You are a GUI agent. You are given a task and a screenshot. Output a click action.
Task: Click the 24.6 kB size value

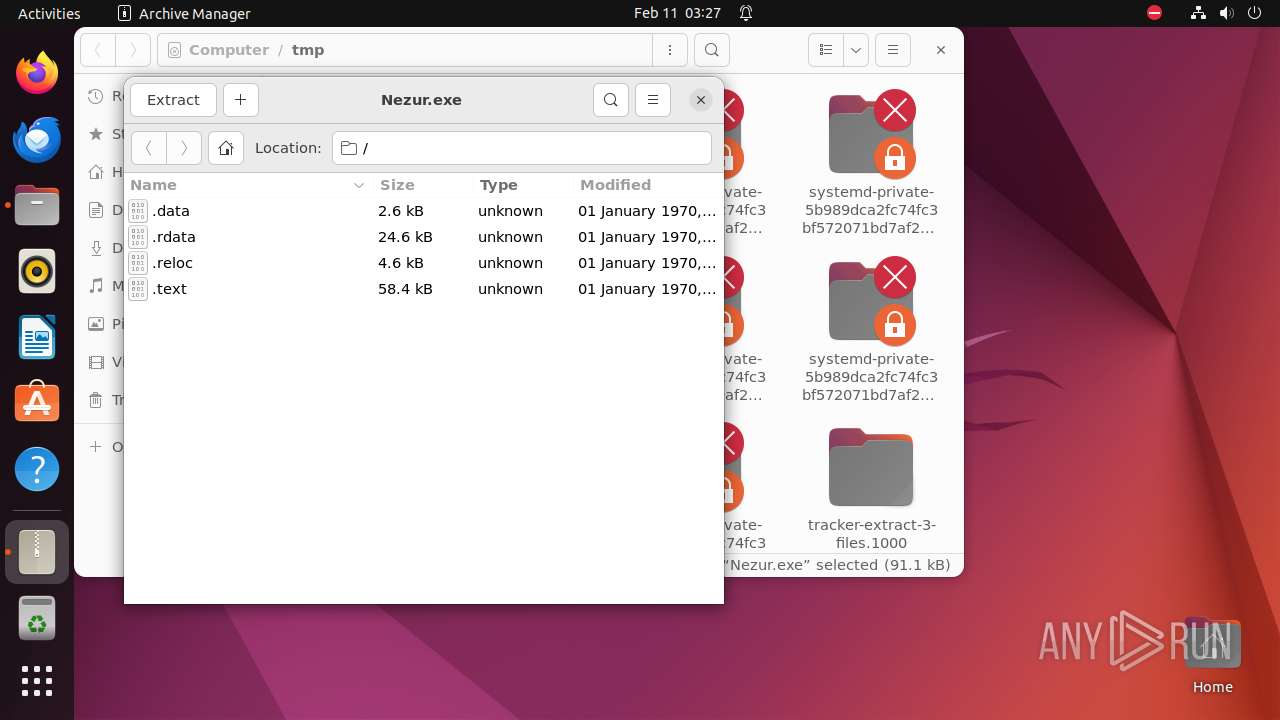click(405, 237)
